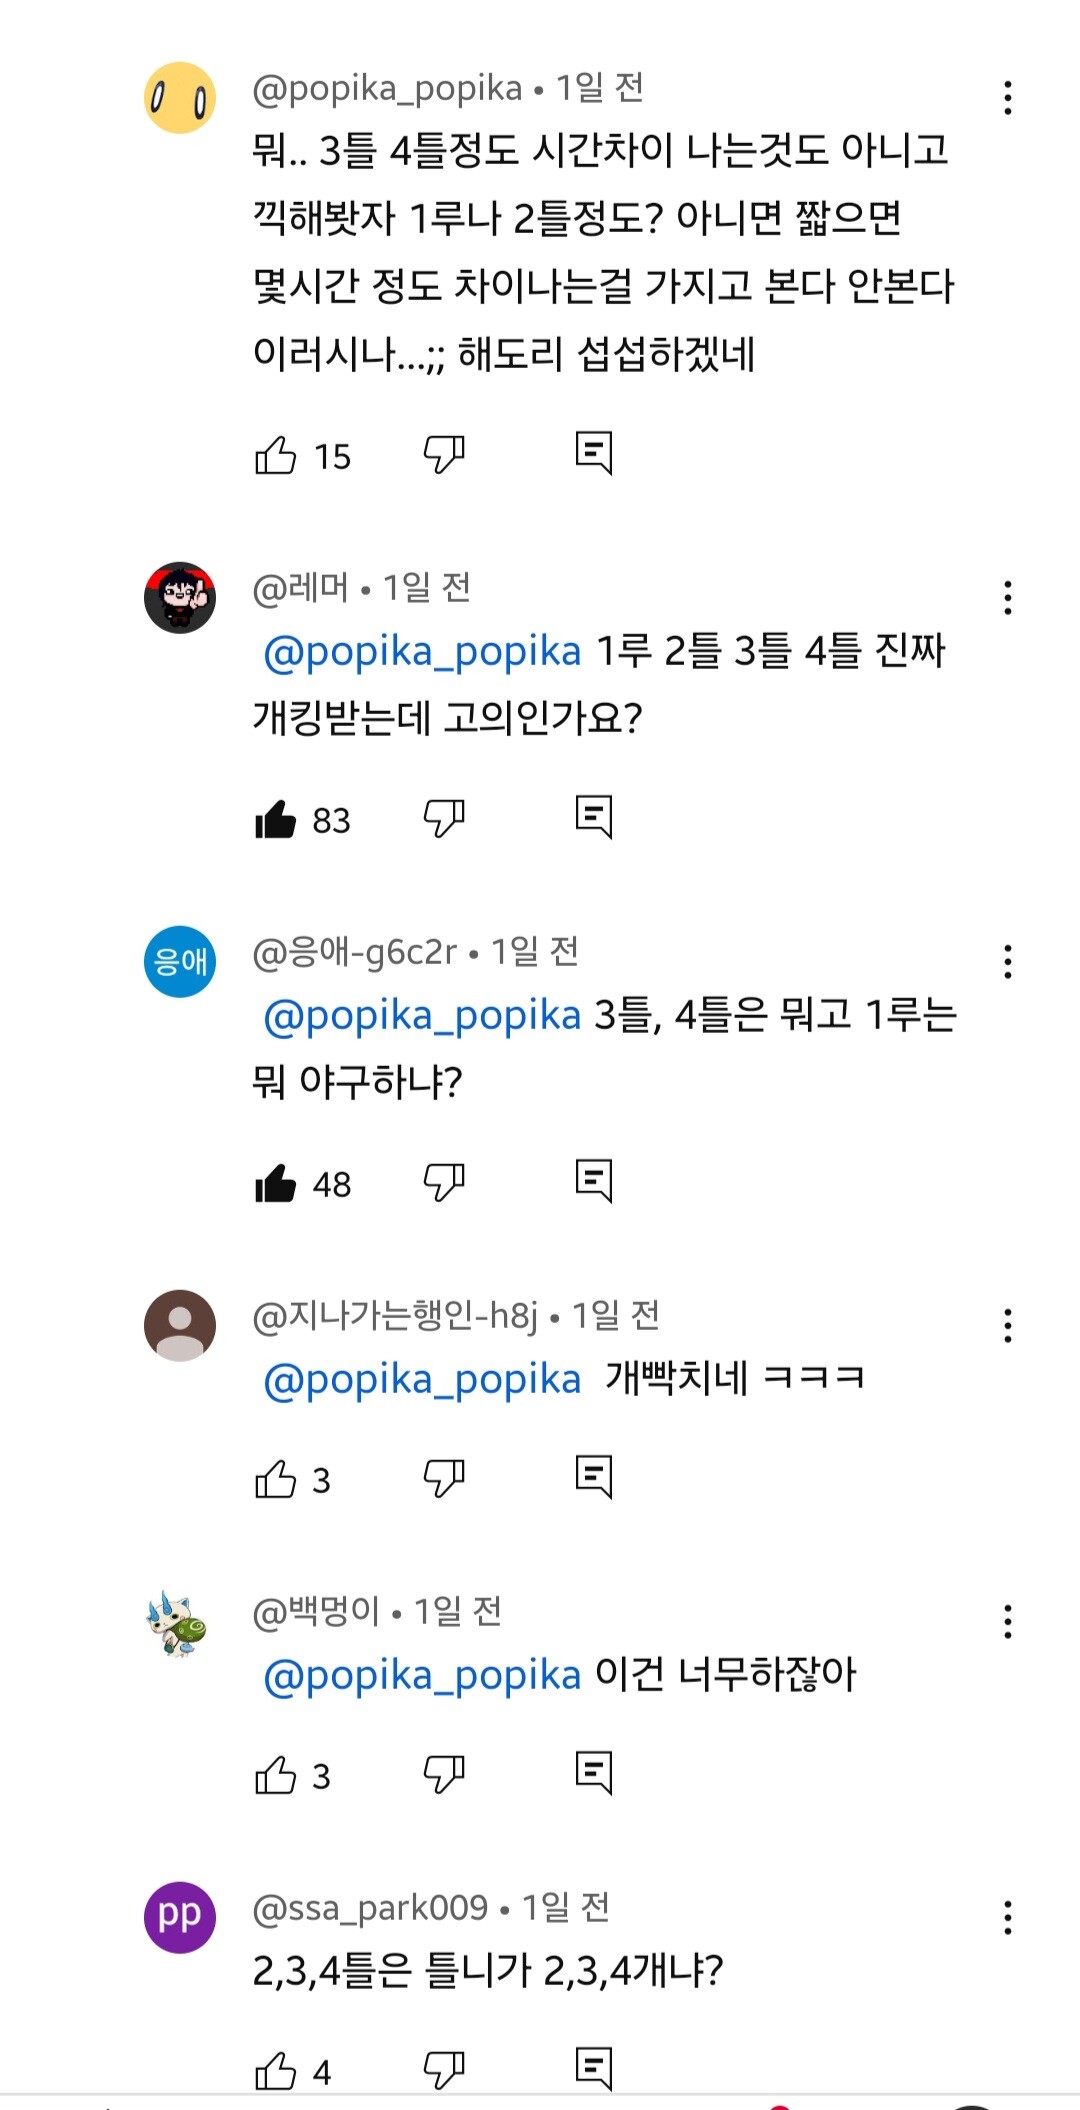The height and width of the screenshot is (2110, 1080).
Task: Remove like on @응애-g6c2r's comment with 48 likes
Action: [x=276, y=1184]
